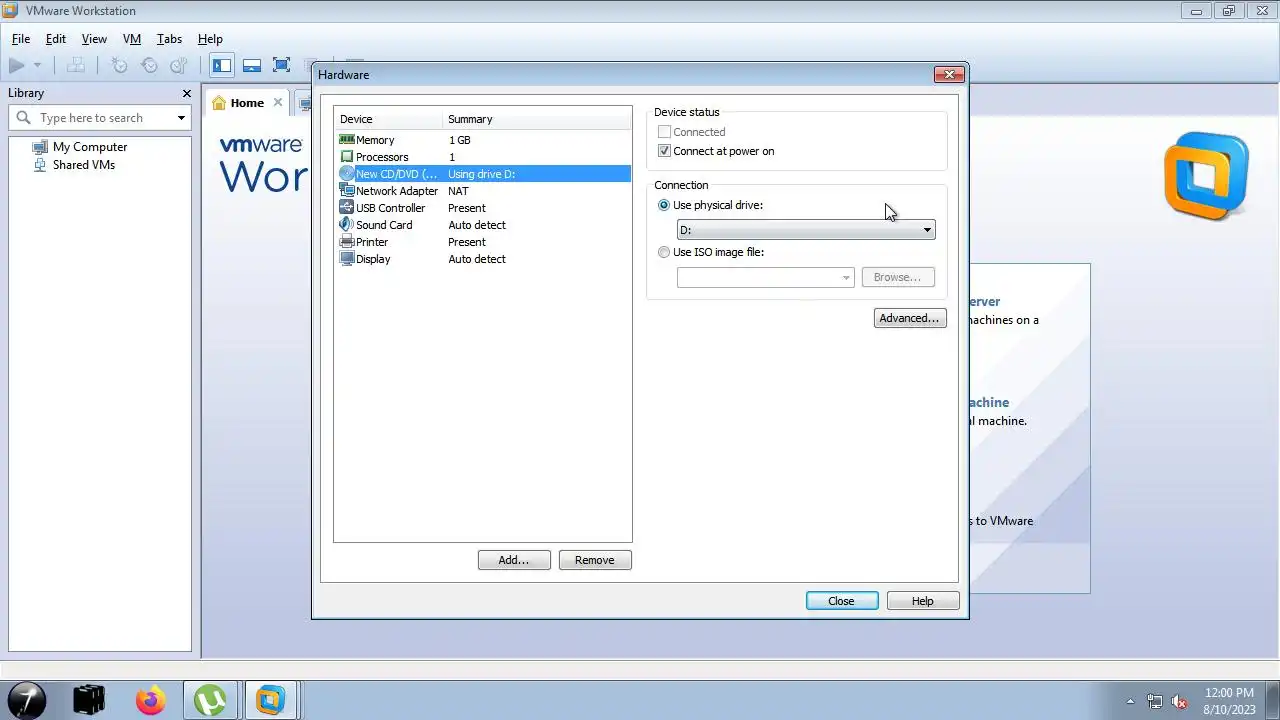Click the Device column header

(x=388, y=119)
